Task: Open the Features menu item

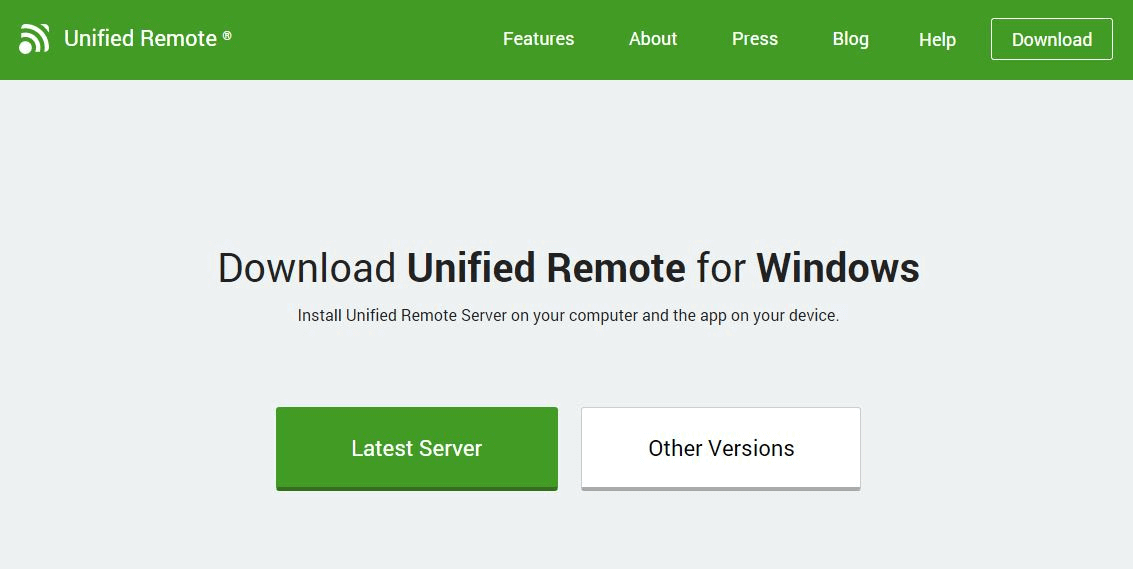Action: pos(538,39)
